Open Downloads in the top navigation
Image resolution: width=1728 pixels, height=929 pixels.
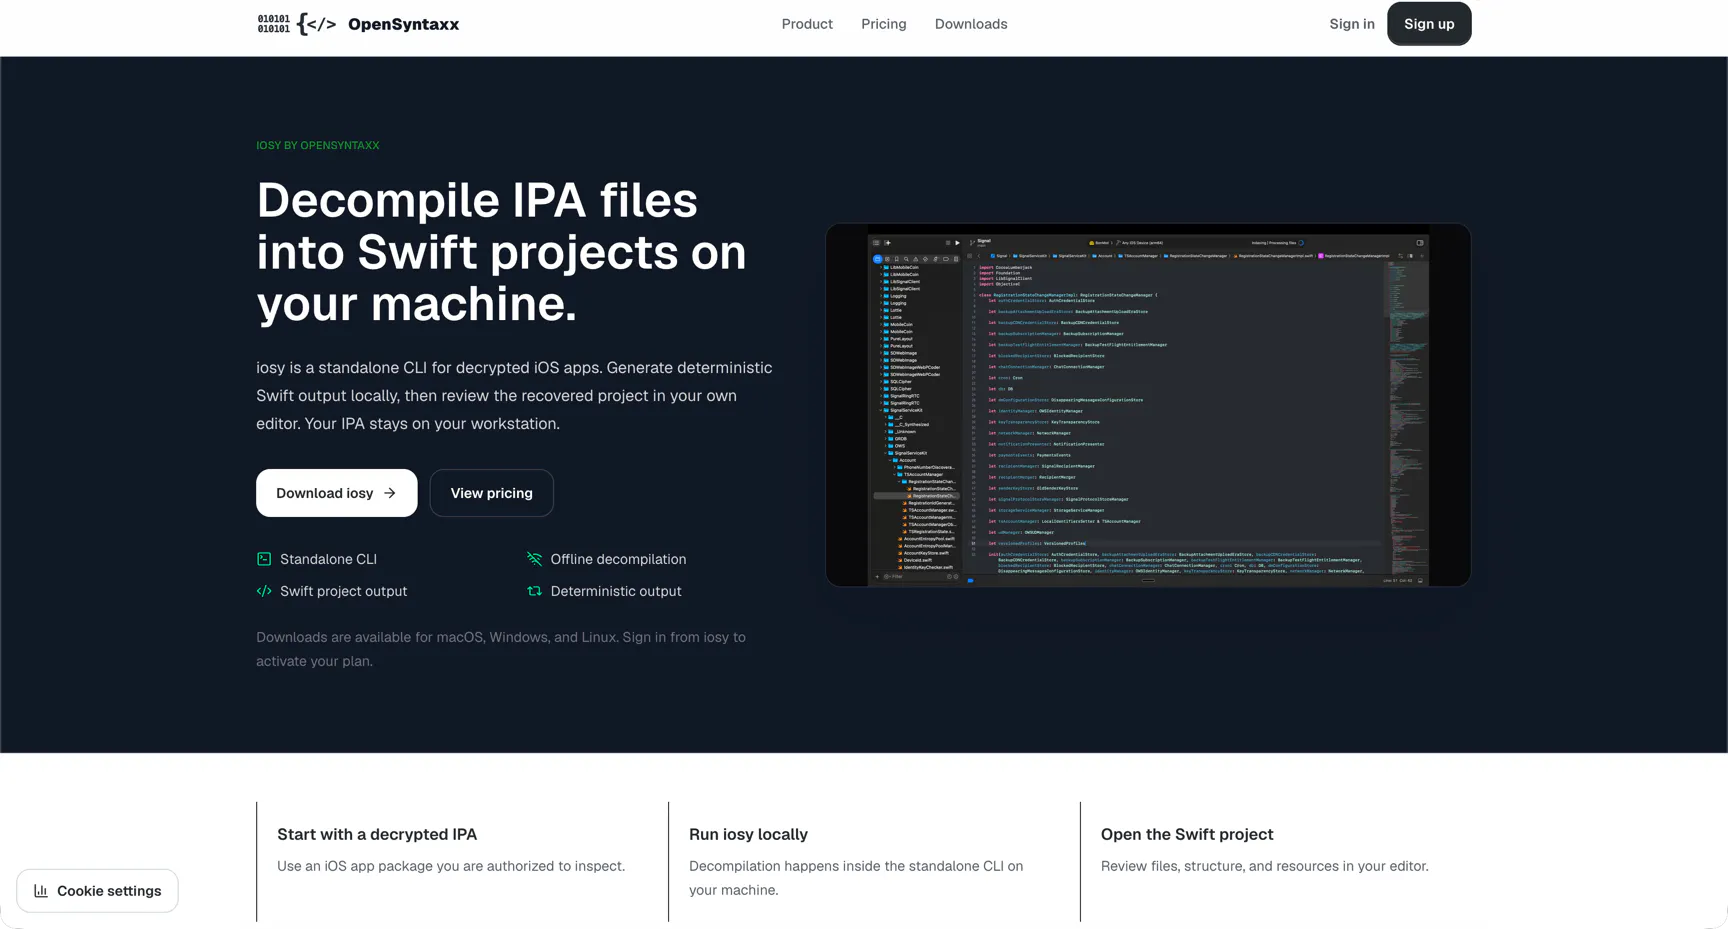[971, 24]
